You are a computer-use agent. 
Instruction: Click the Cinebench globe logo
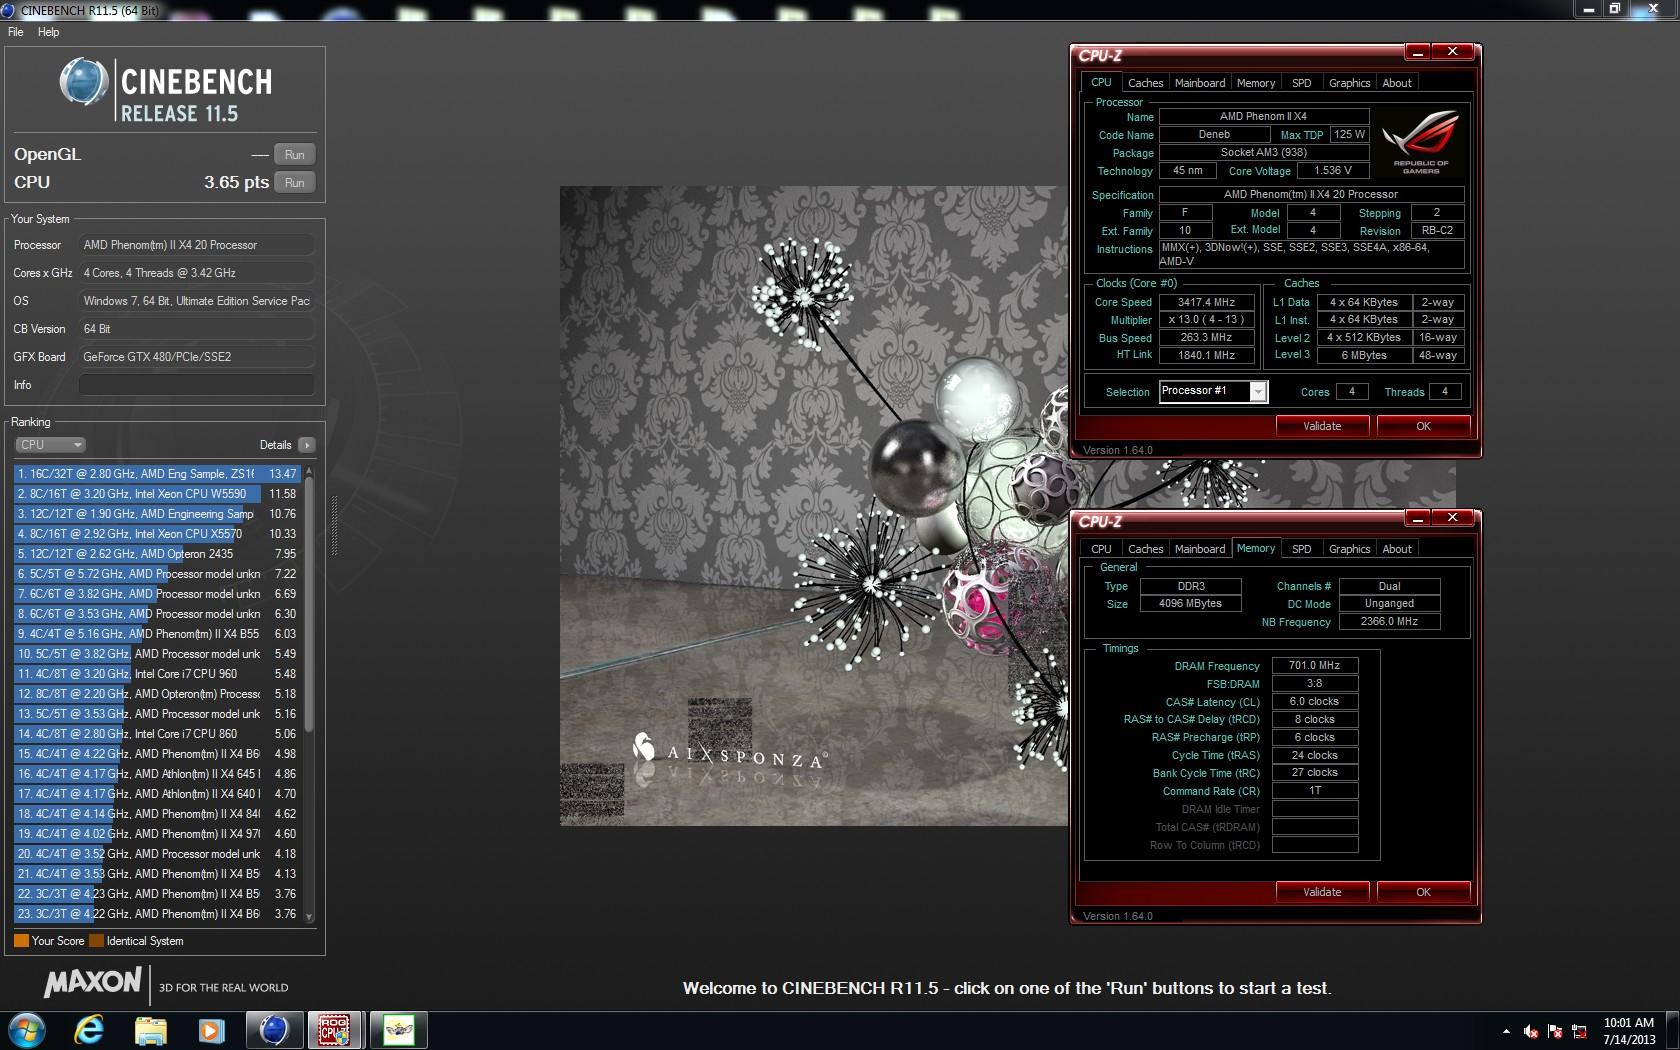[x=83, y=82]
